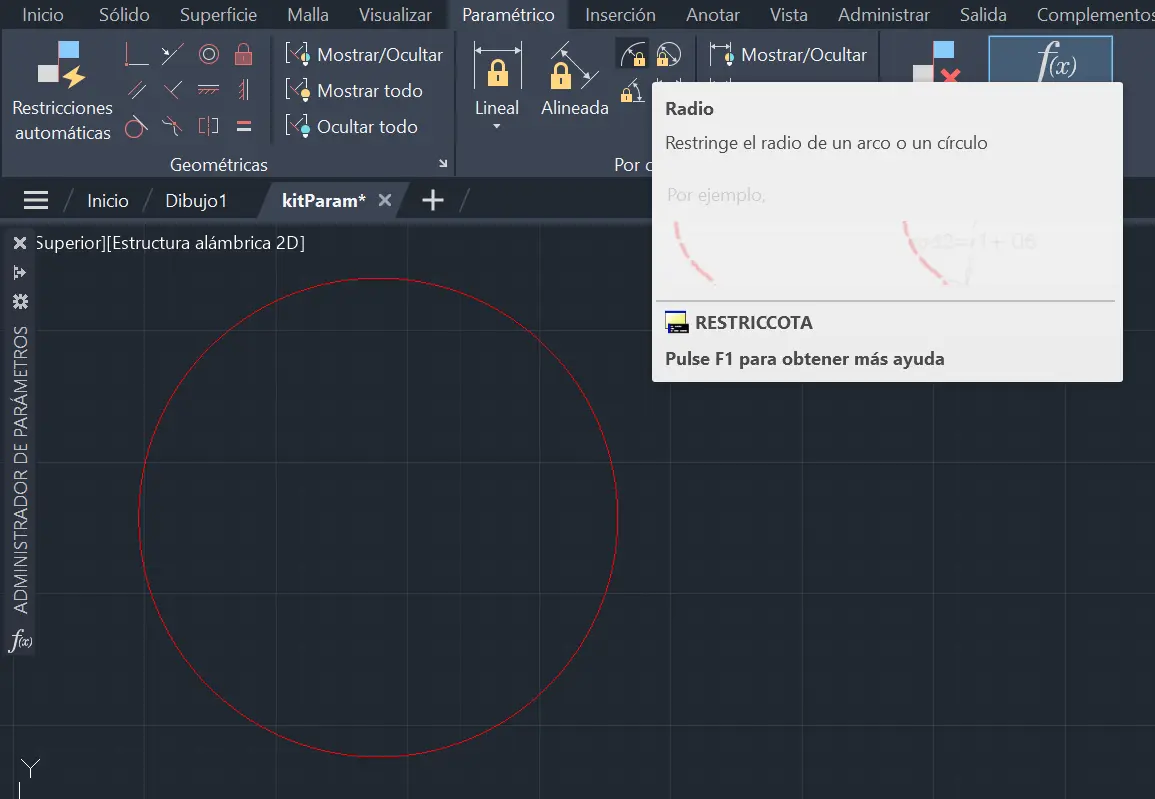Create a new drawing with the plus button
This screenshot has width=1155, height=799.
coord(432,200)
